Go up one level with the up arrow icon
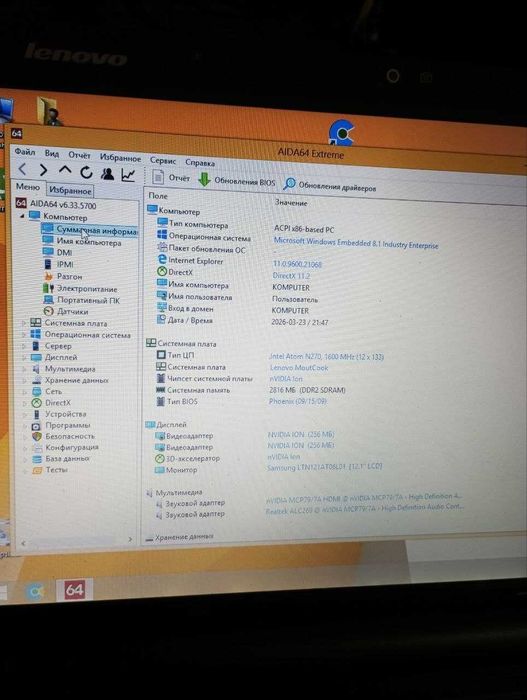 [x=65, y=170]
